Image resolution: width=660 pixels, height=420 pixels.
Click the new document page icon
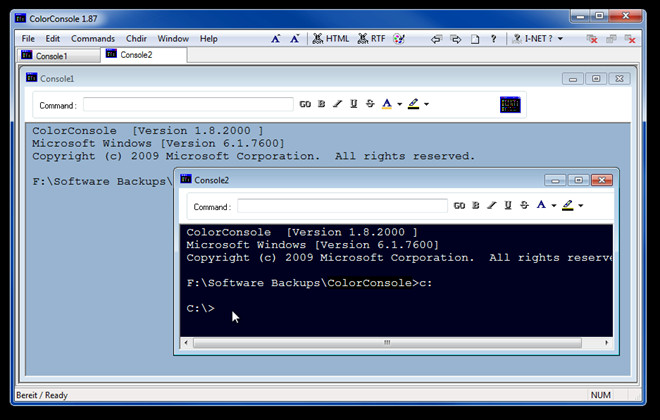[475, 39]
